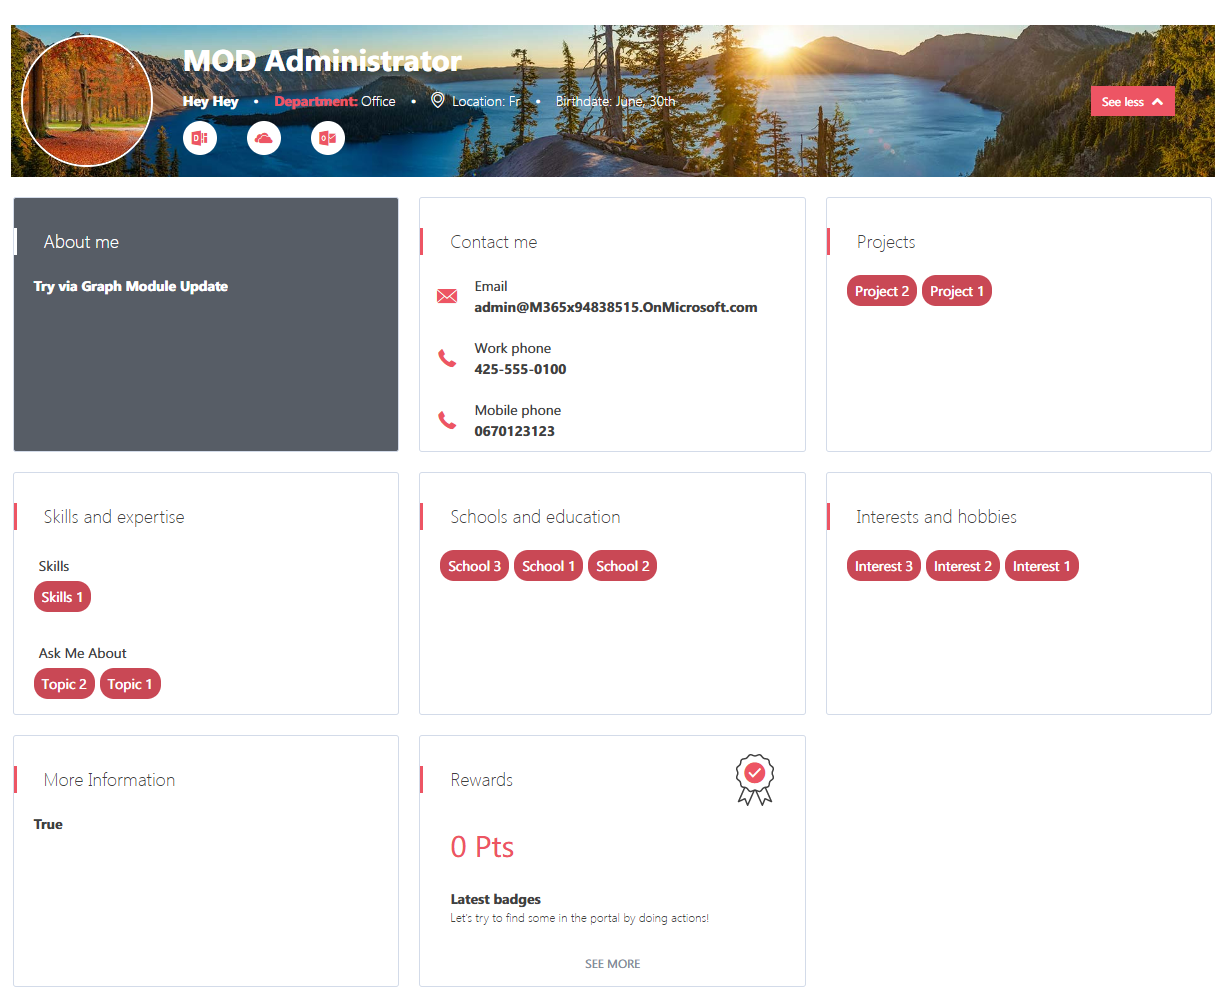Click the Try via Graph Module Update text
This screenshot has width=1232, height=1003.
coord(131,286)
